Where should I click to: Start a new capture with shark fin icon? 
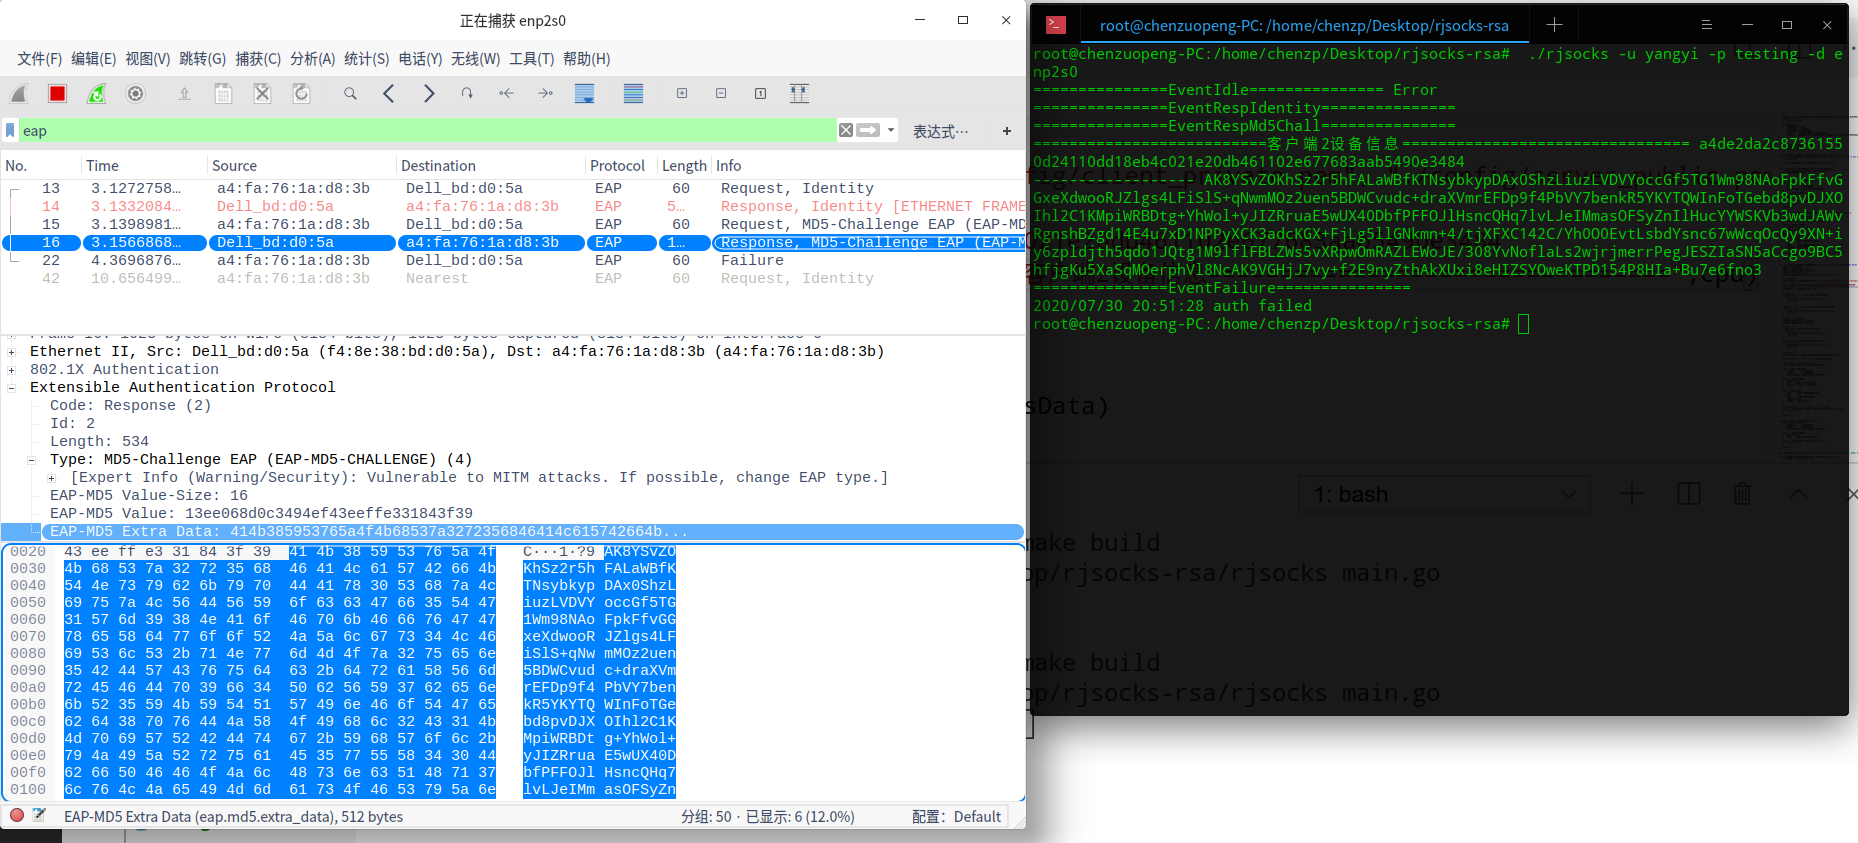(x=19, y=94)
